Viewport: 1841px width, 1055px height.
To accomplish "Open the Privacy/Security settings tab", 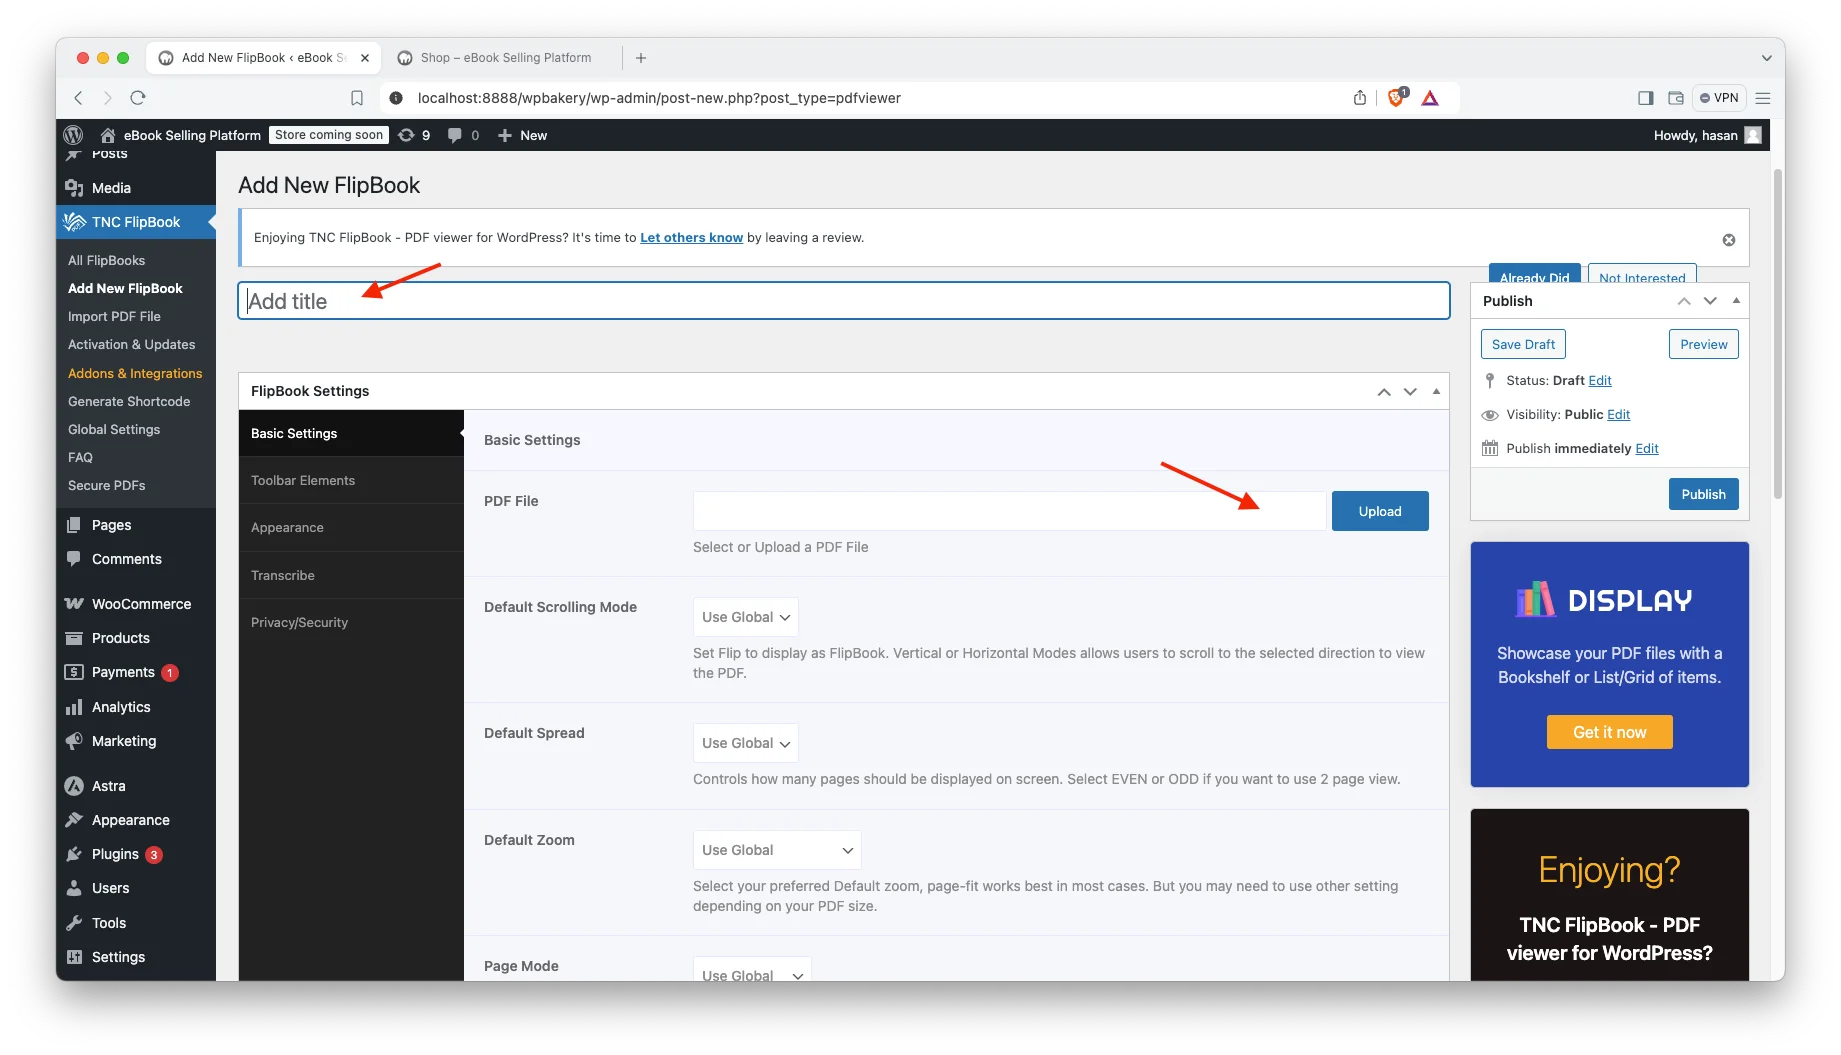I will [x=299, y=622].
